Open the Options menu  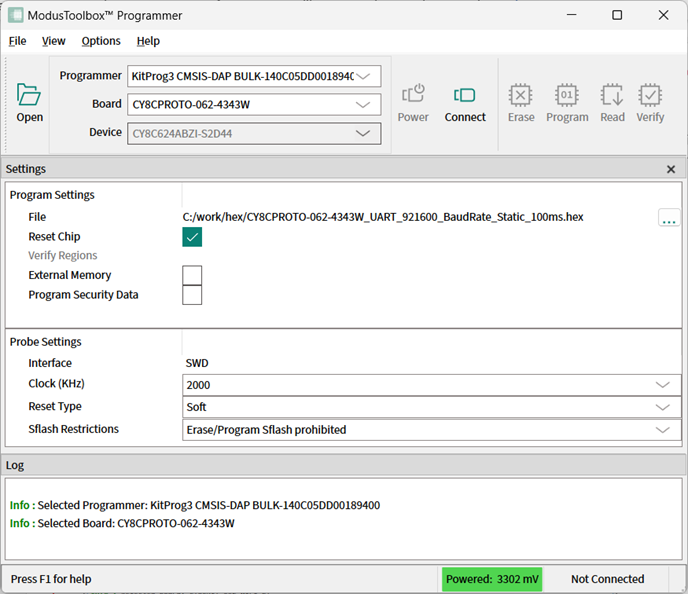point(101,41)
